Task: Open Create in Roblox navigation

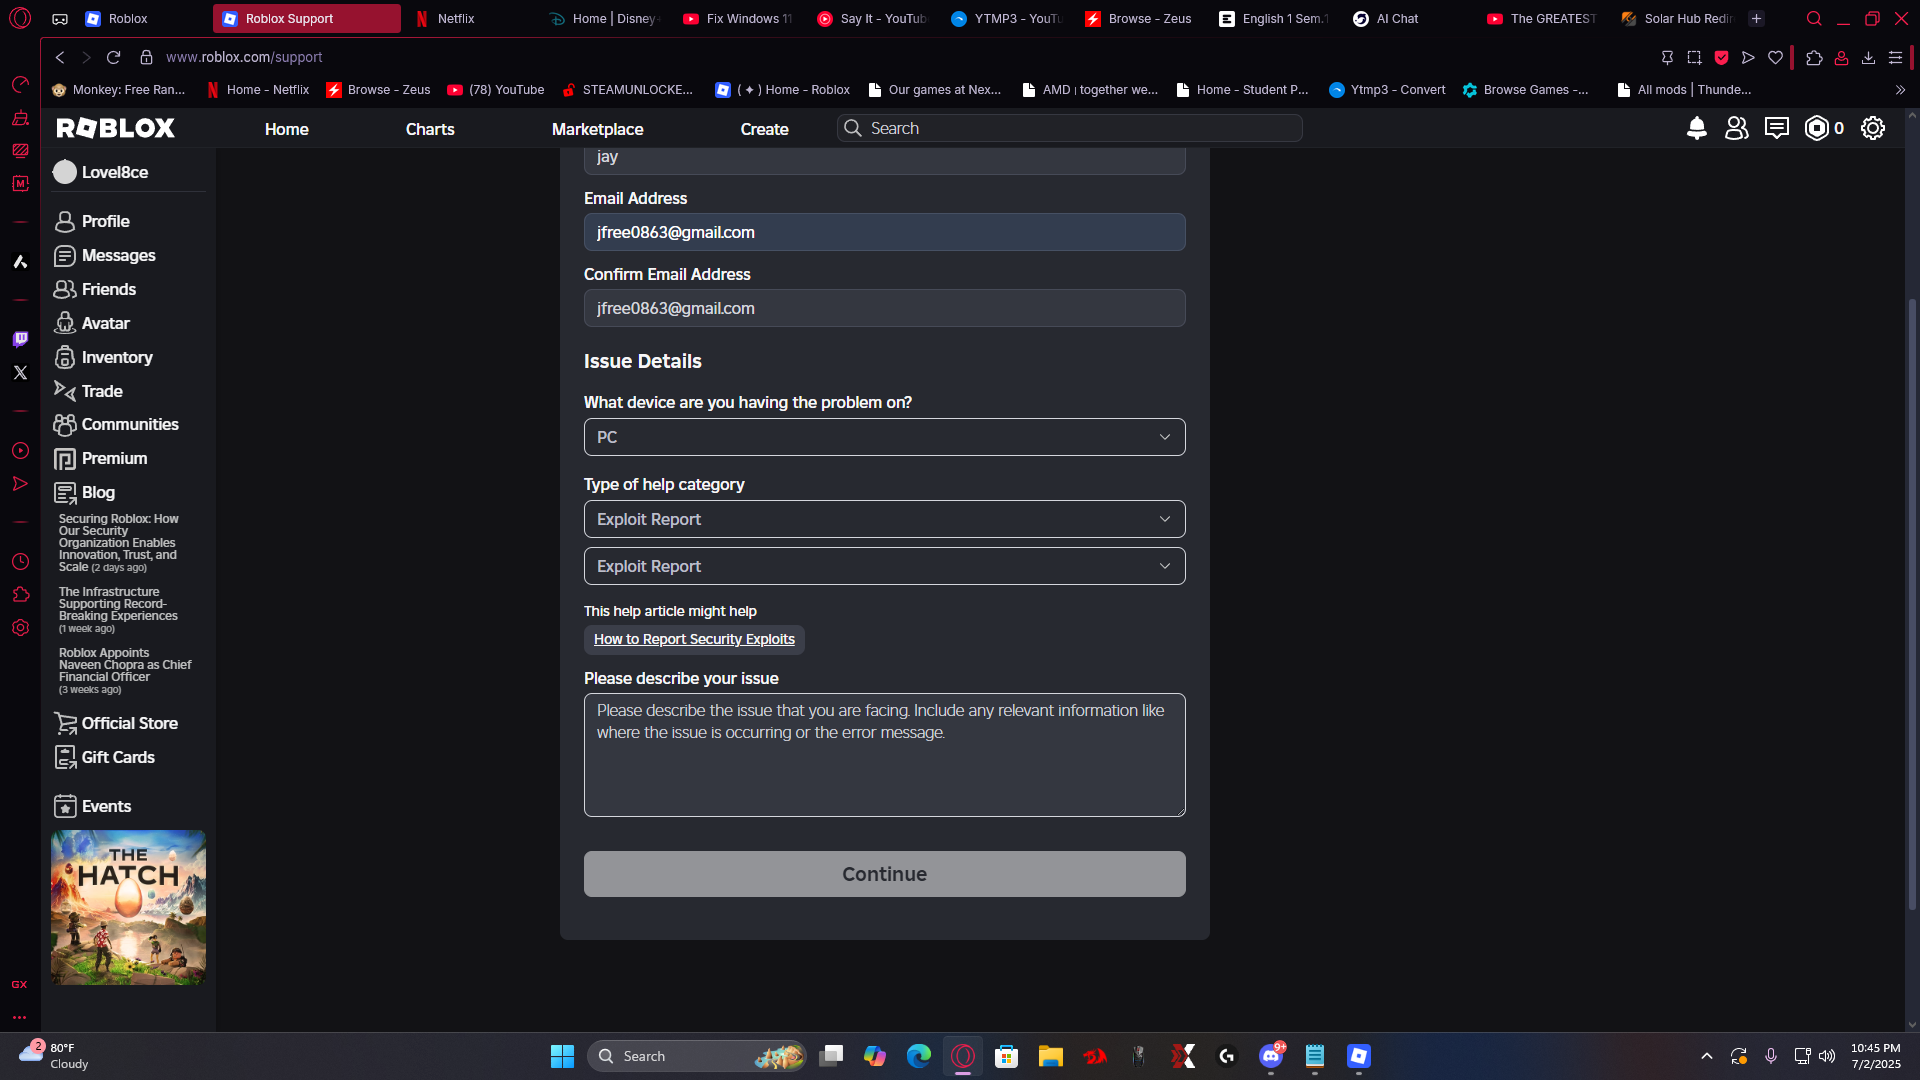Action: coord(765,129)
